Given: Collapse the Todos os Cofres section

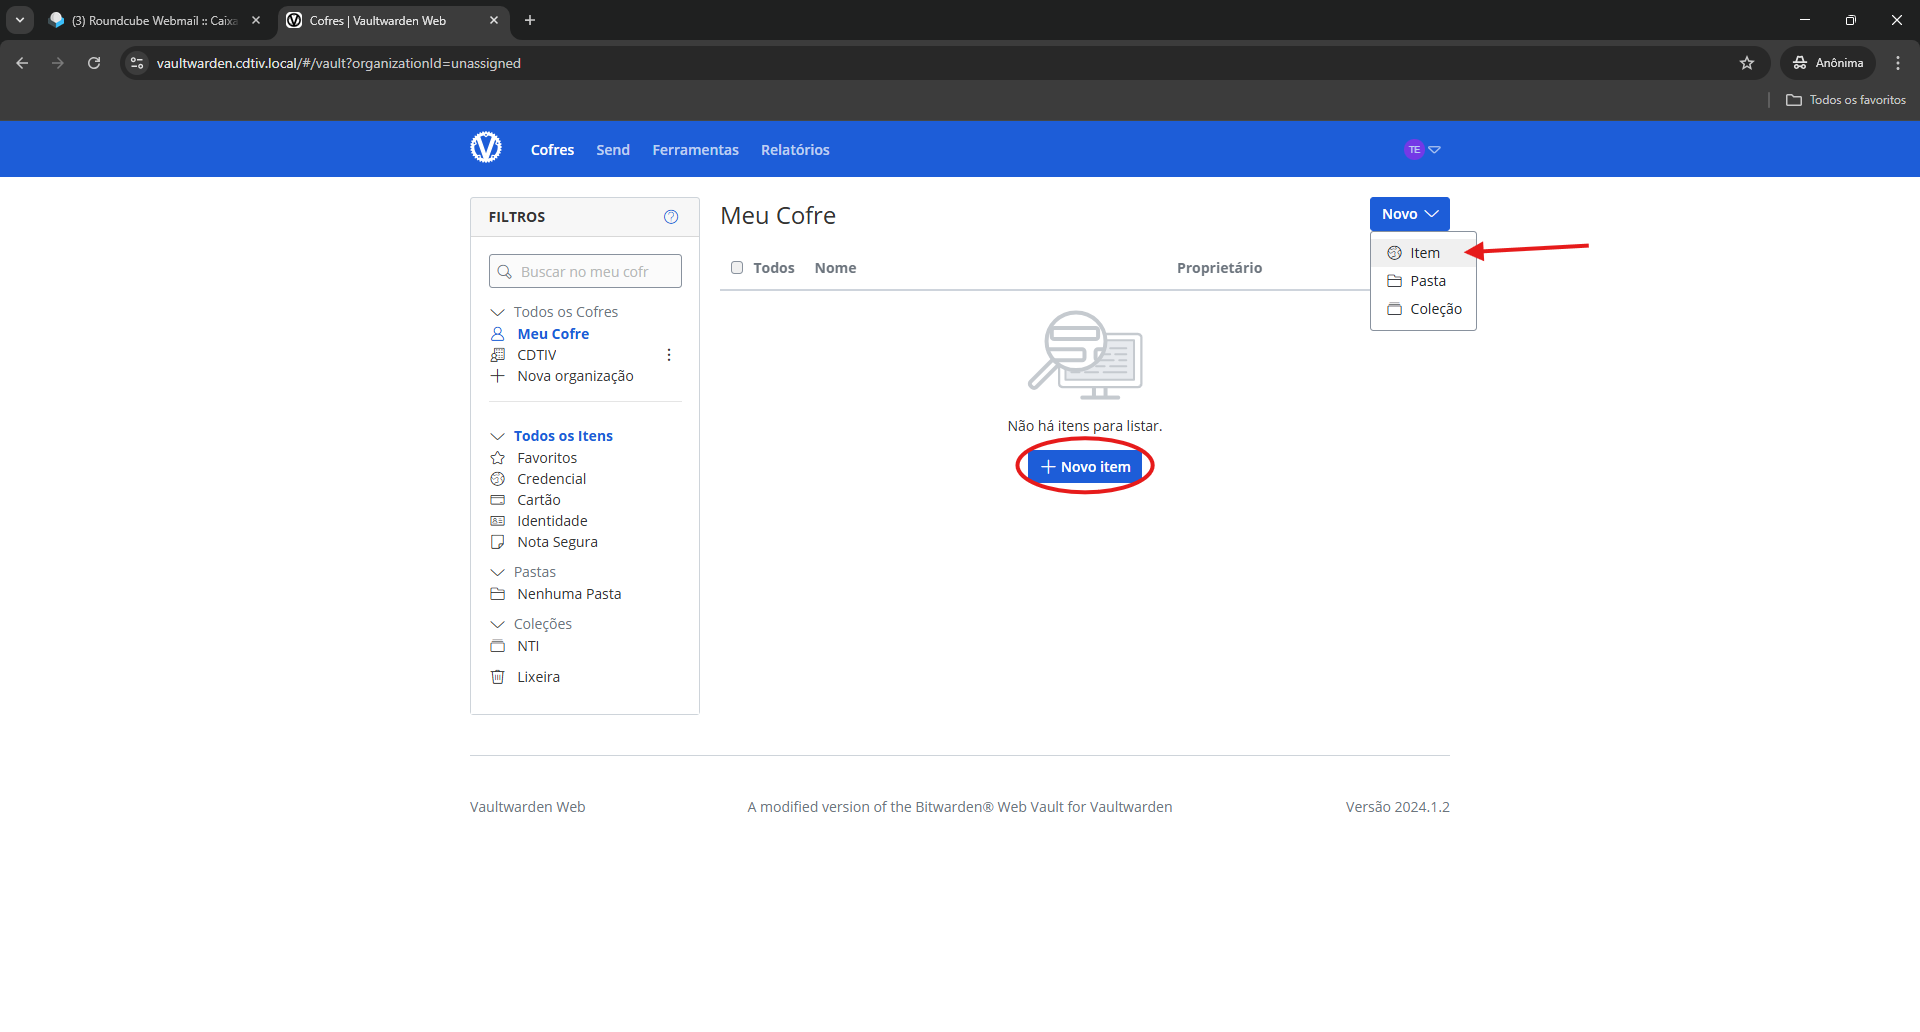Looking at the screenshot, I should [497, 312].
